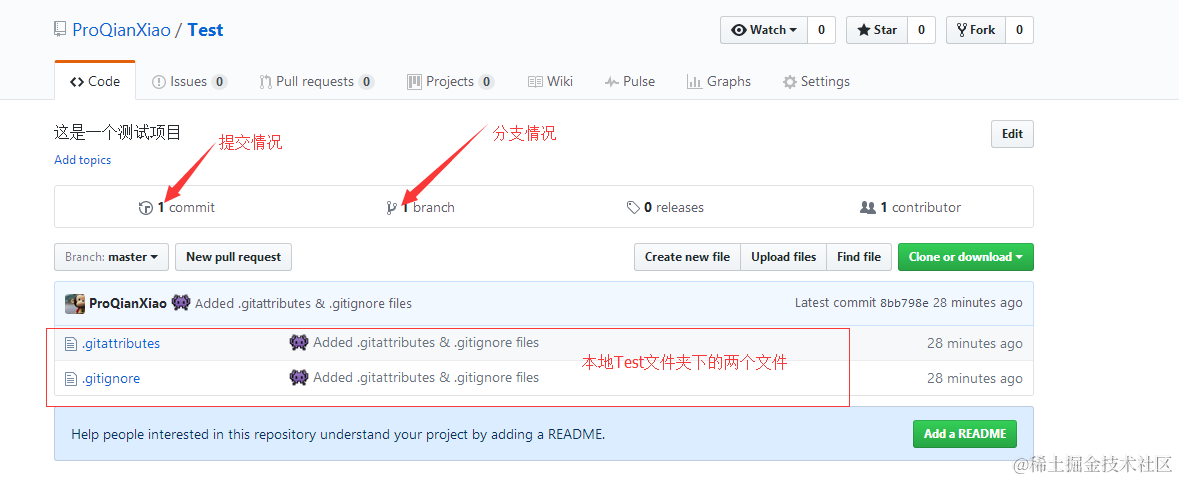Click the watchers count next to Watch
The image size is (1179, 481).
821,30
